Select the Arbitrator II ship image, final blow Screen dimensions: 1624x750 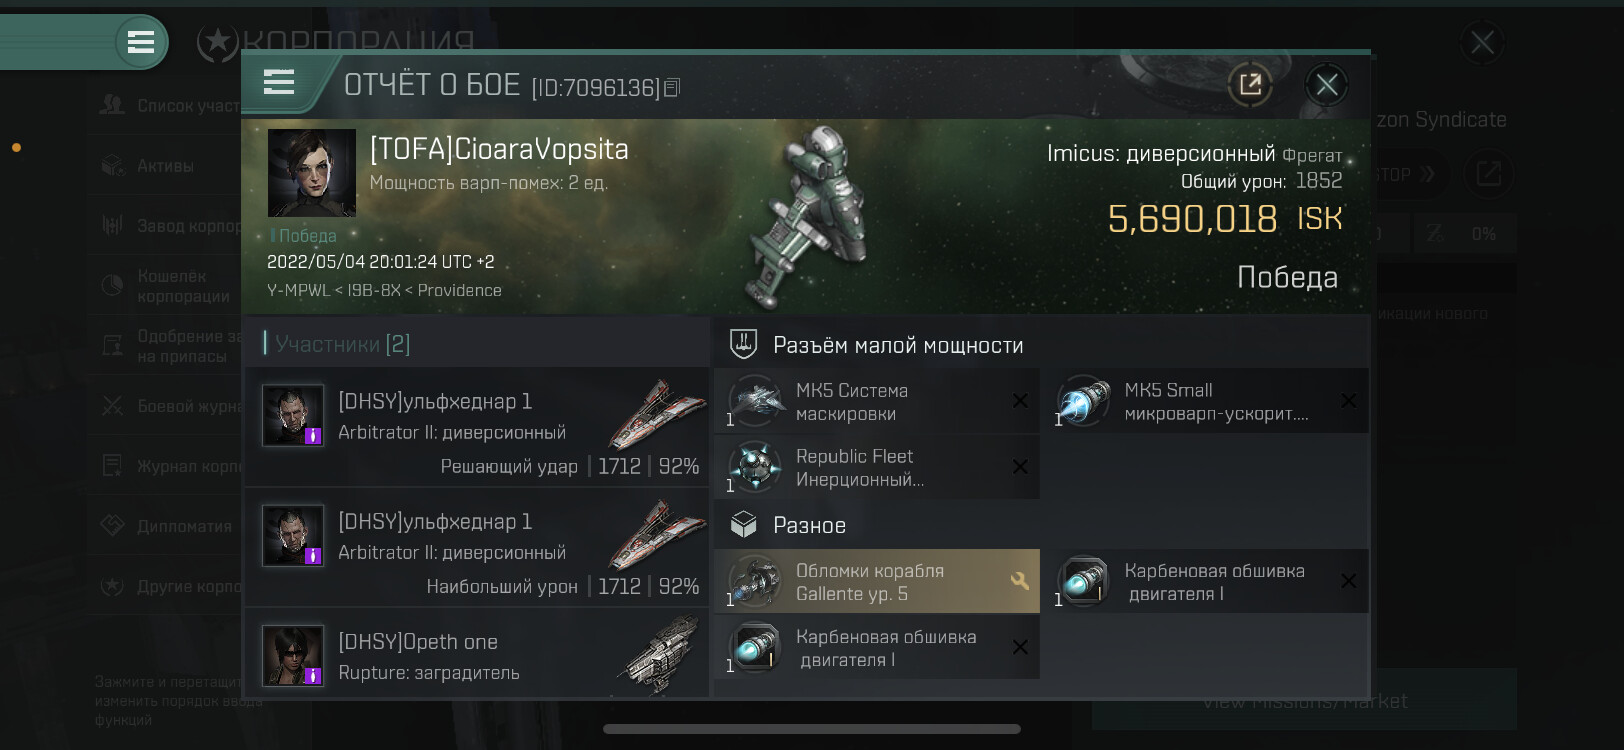658,412
